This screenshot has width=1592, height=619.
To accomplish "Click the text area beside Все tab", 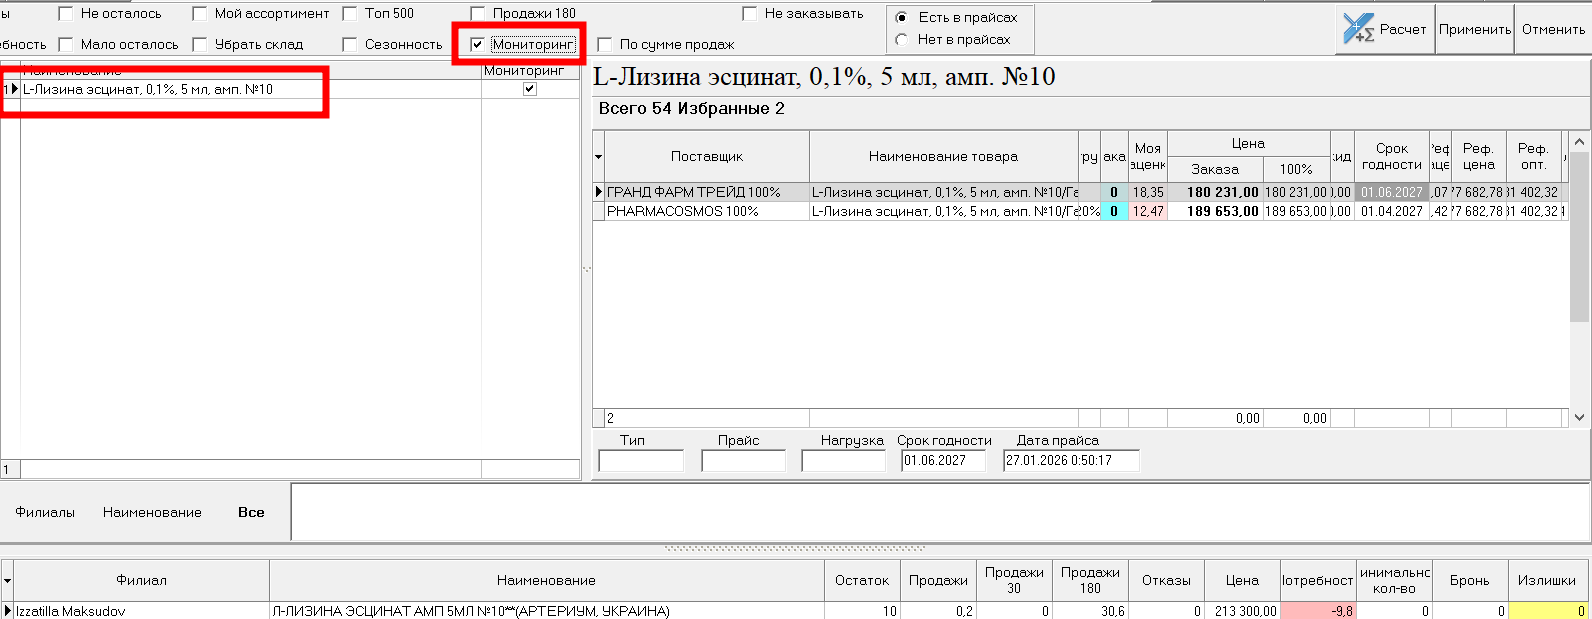I will 940,512.
